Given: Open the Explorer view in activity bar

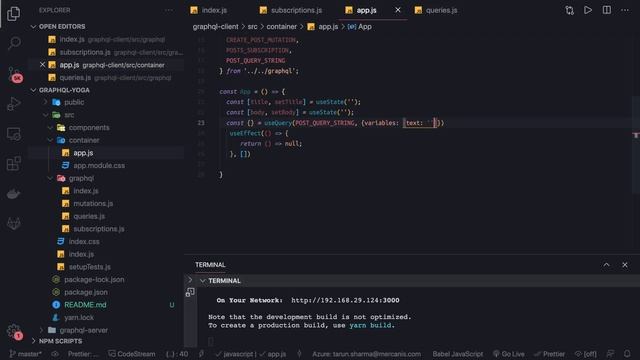Looking at the screenshot, I should click(13, 13).
